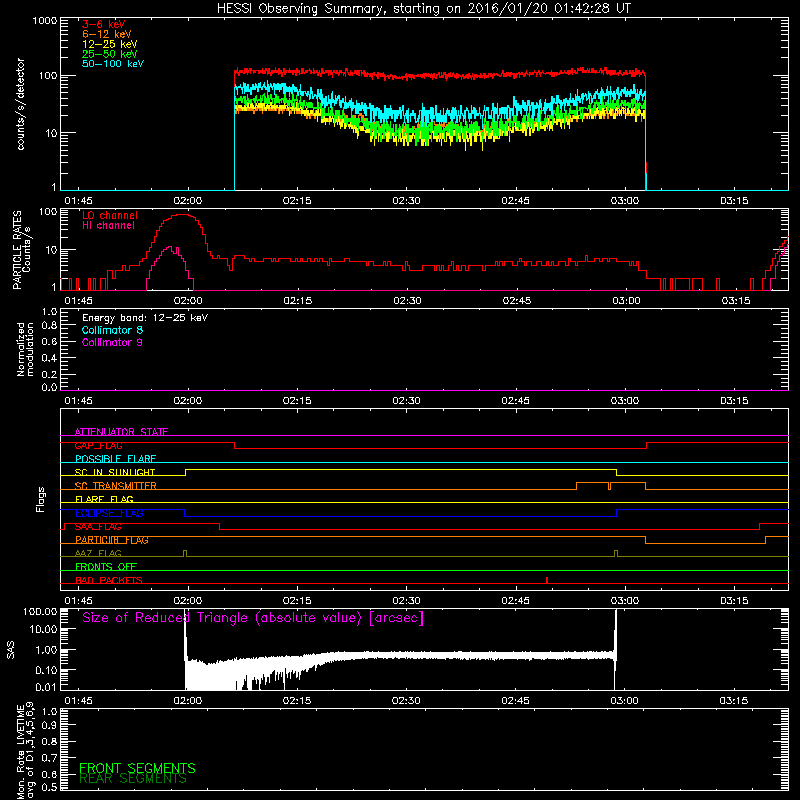Click the FRONTS_OFF flag label
Image resolution: width=800 pixels, height=800 pixels.
click(x=106, y=567)
